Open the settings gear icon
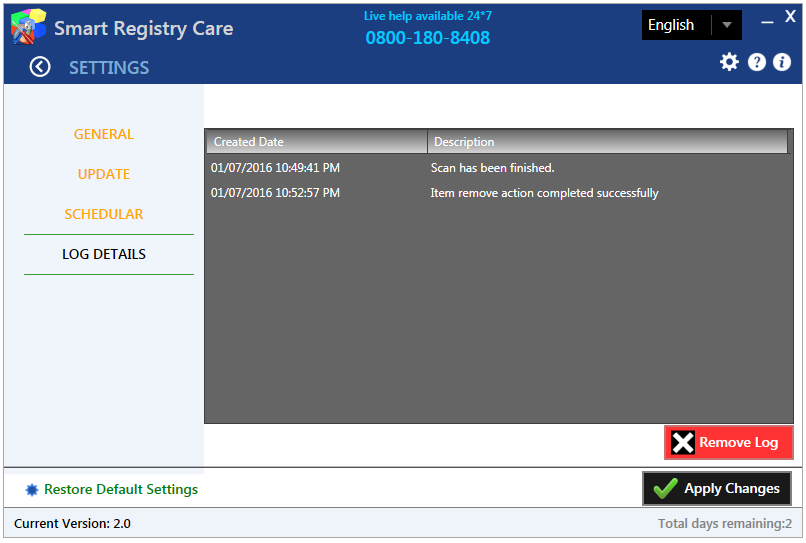Image resolution: width=806 pixels, height=543 pixels. [729, 62]
